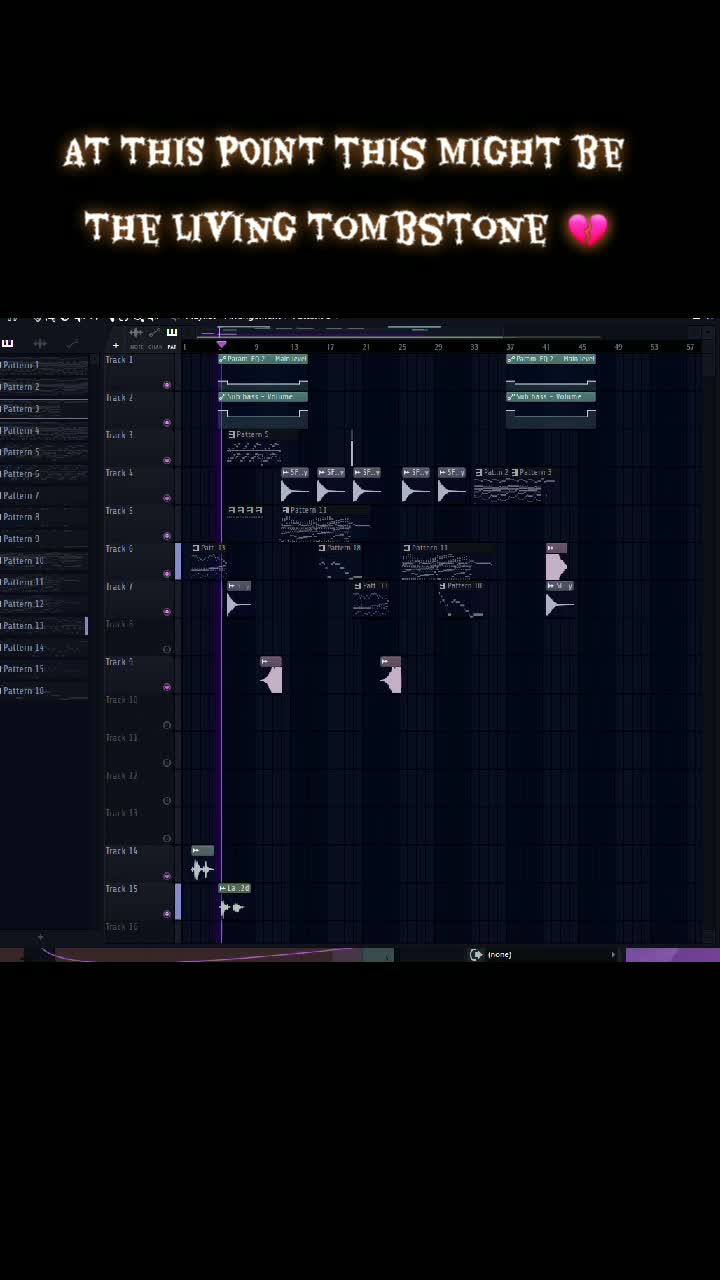
Task: Select Pattern 10 in the picker list
Action: click(x=44, y=561)
